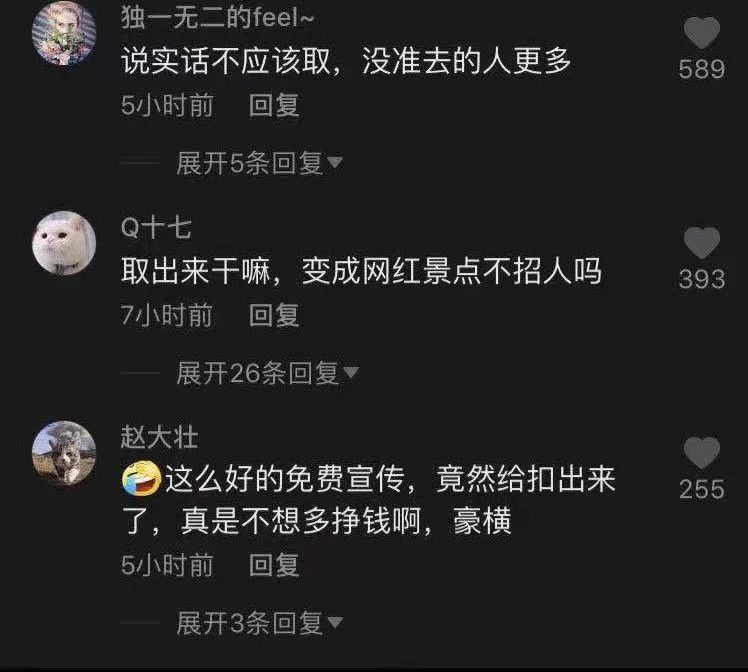Reply to the comment by 赵大壮

[274, 565]
